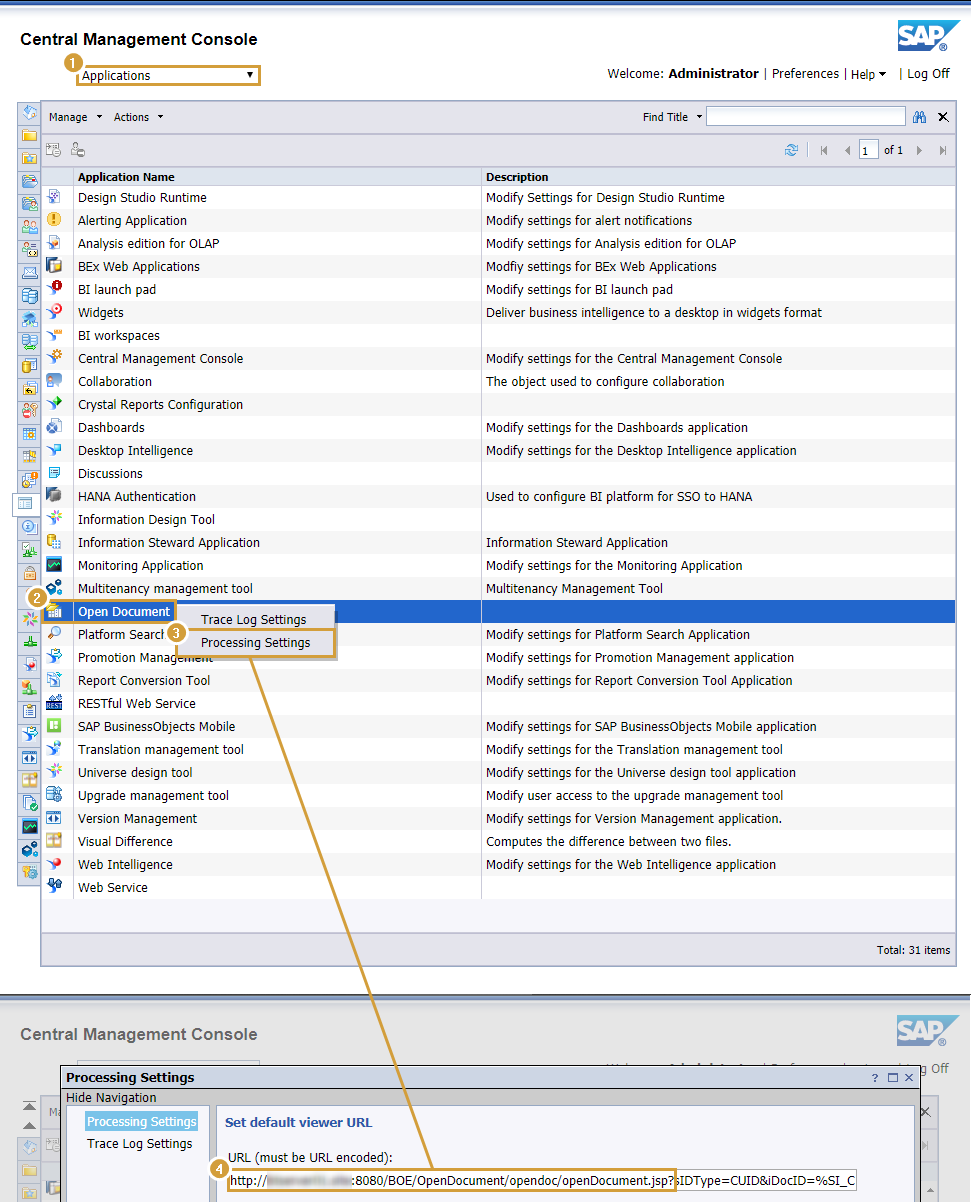971x1202 pixels.
Task: Click the Cryptographic Keys icon near the sidebar bottom
Action: click(x=29, y=871)
